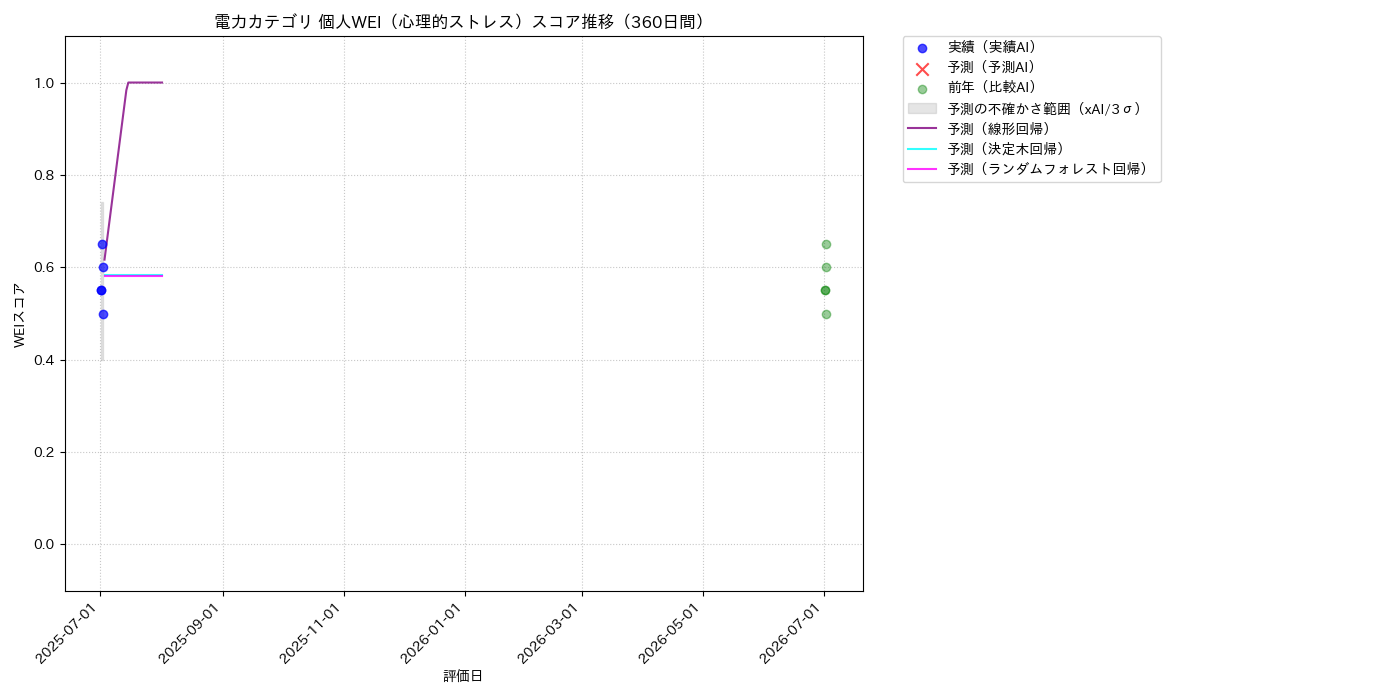Click the flat cyan-magenta prediction line near 0.58
Image resolution: width=1400 pixels, height=700 pixels.
(133, 275)
